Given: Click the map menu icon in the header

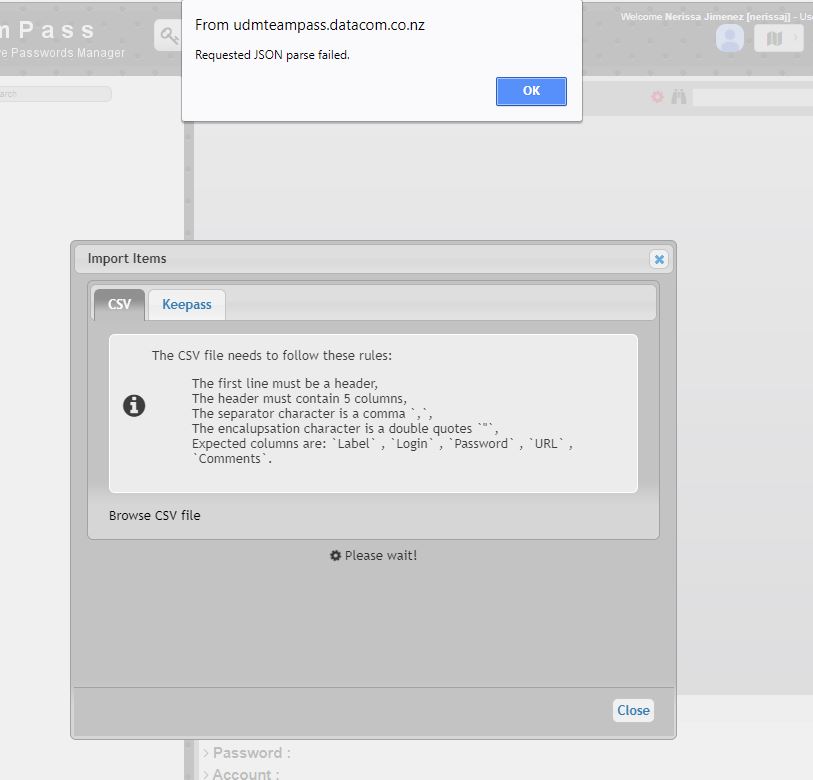Looking at the screenshot, I should pos(778,38).
